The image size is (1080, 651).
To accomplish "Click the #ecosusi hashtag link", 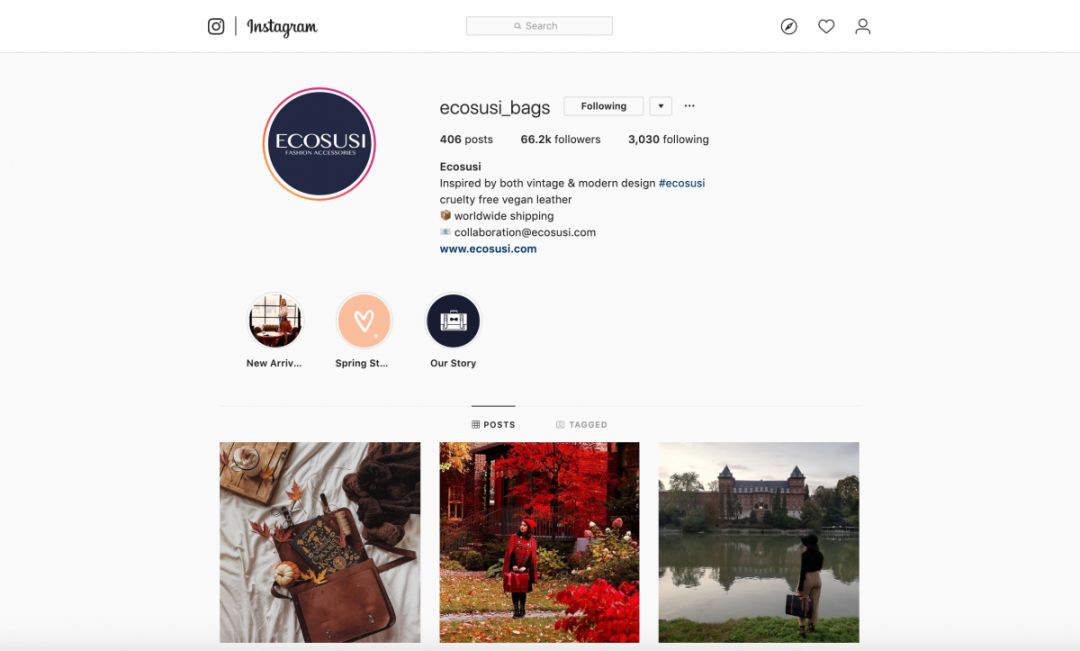I will tap(681, 183).
